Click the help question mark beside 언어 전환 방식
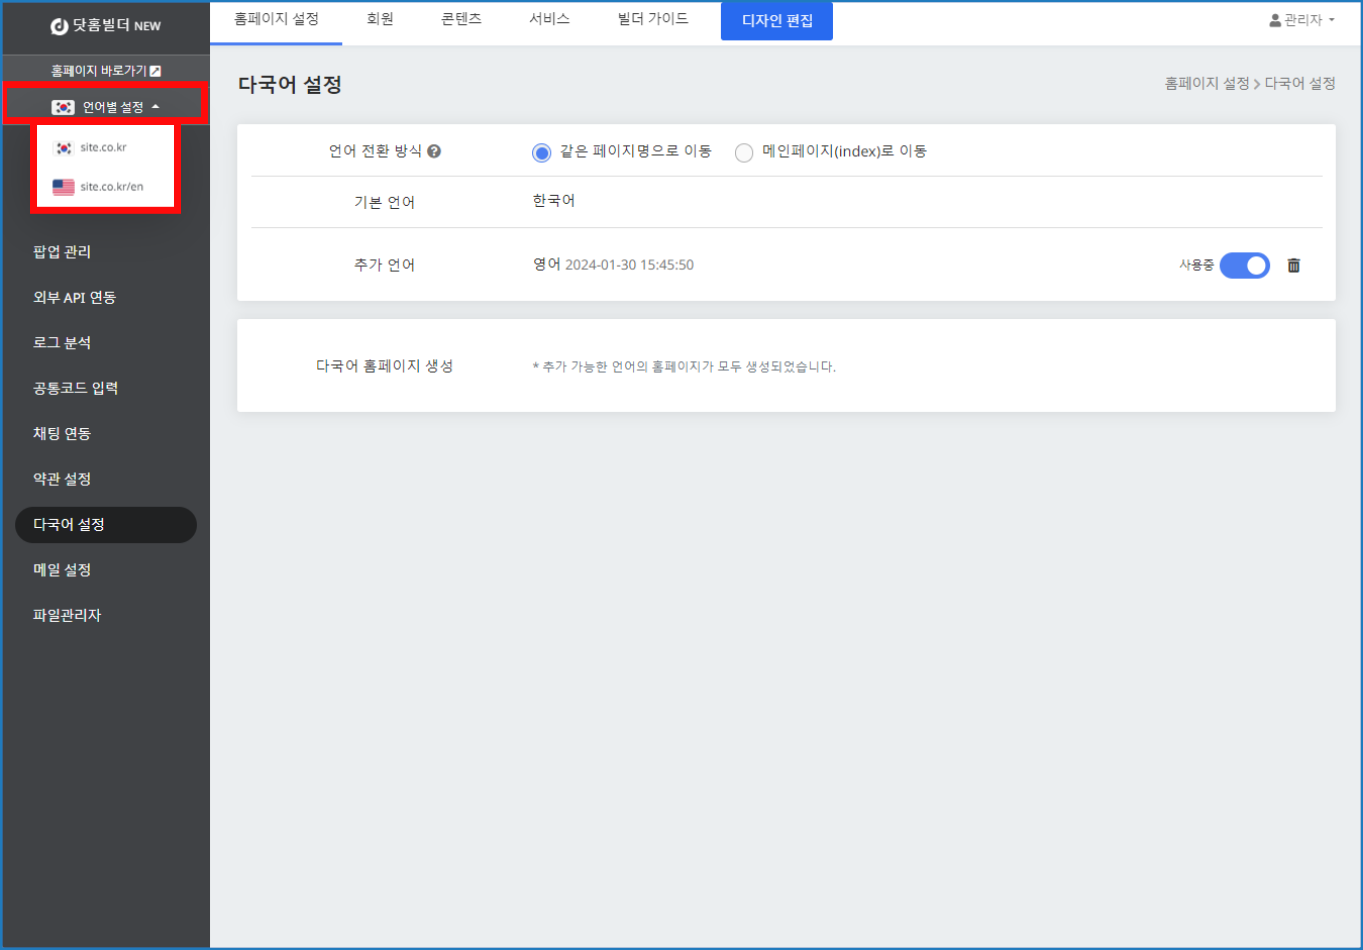The height and width of the screenshot is (950, 1363). (434, 152)
